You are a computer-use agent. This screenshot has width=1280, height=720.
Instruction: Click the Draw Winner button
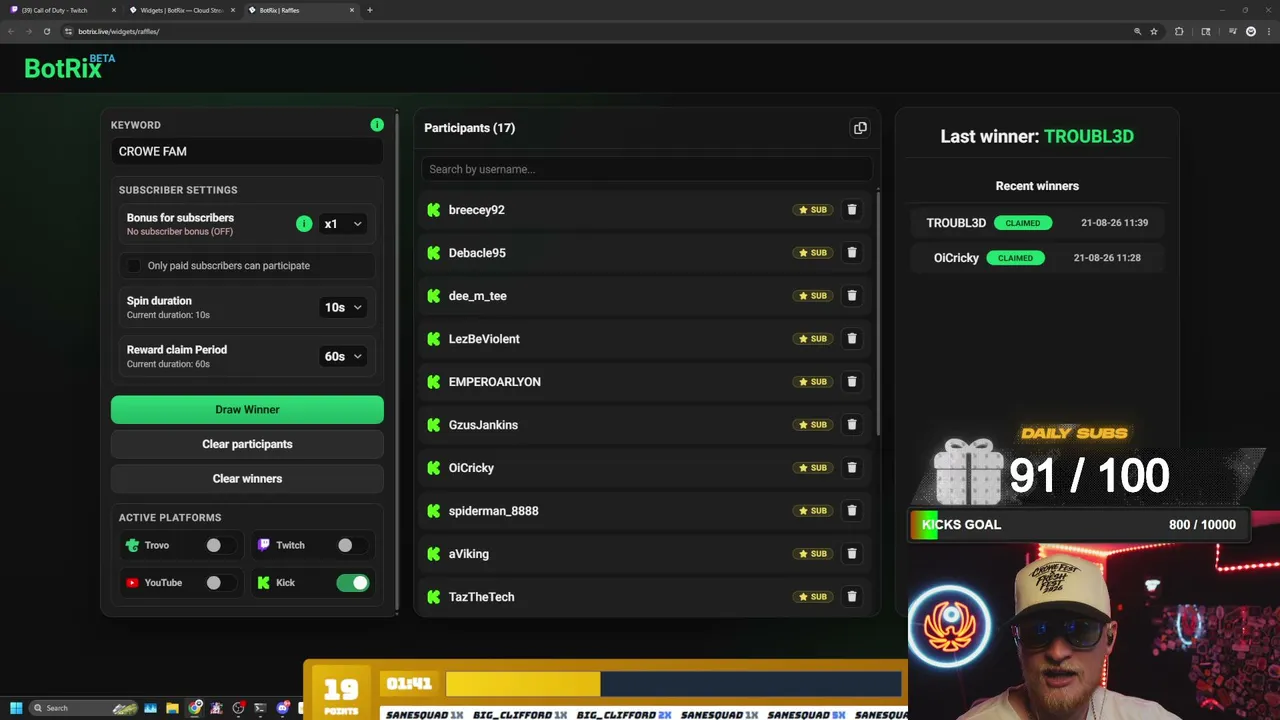tap(247, 410)
